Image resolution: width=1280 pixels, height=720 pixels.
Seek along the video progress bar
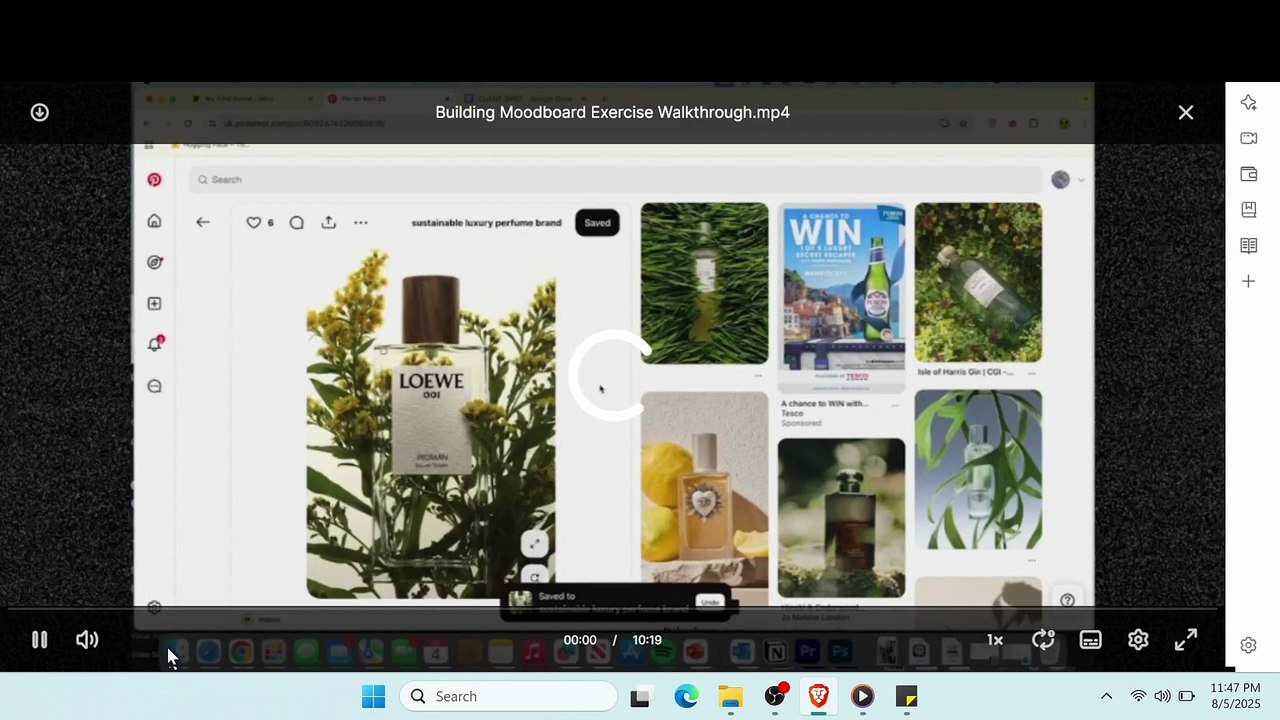tap(612, 608)
